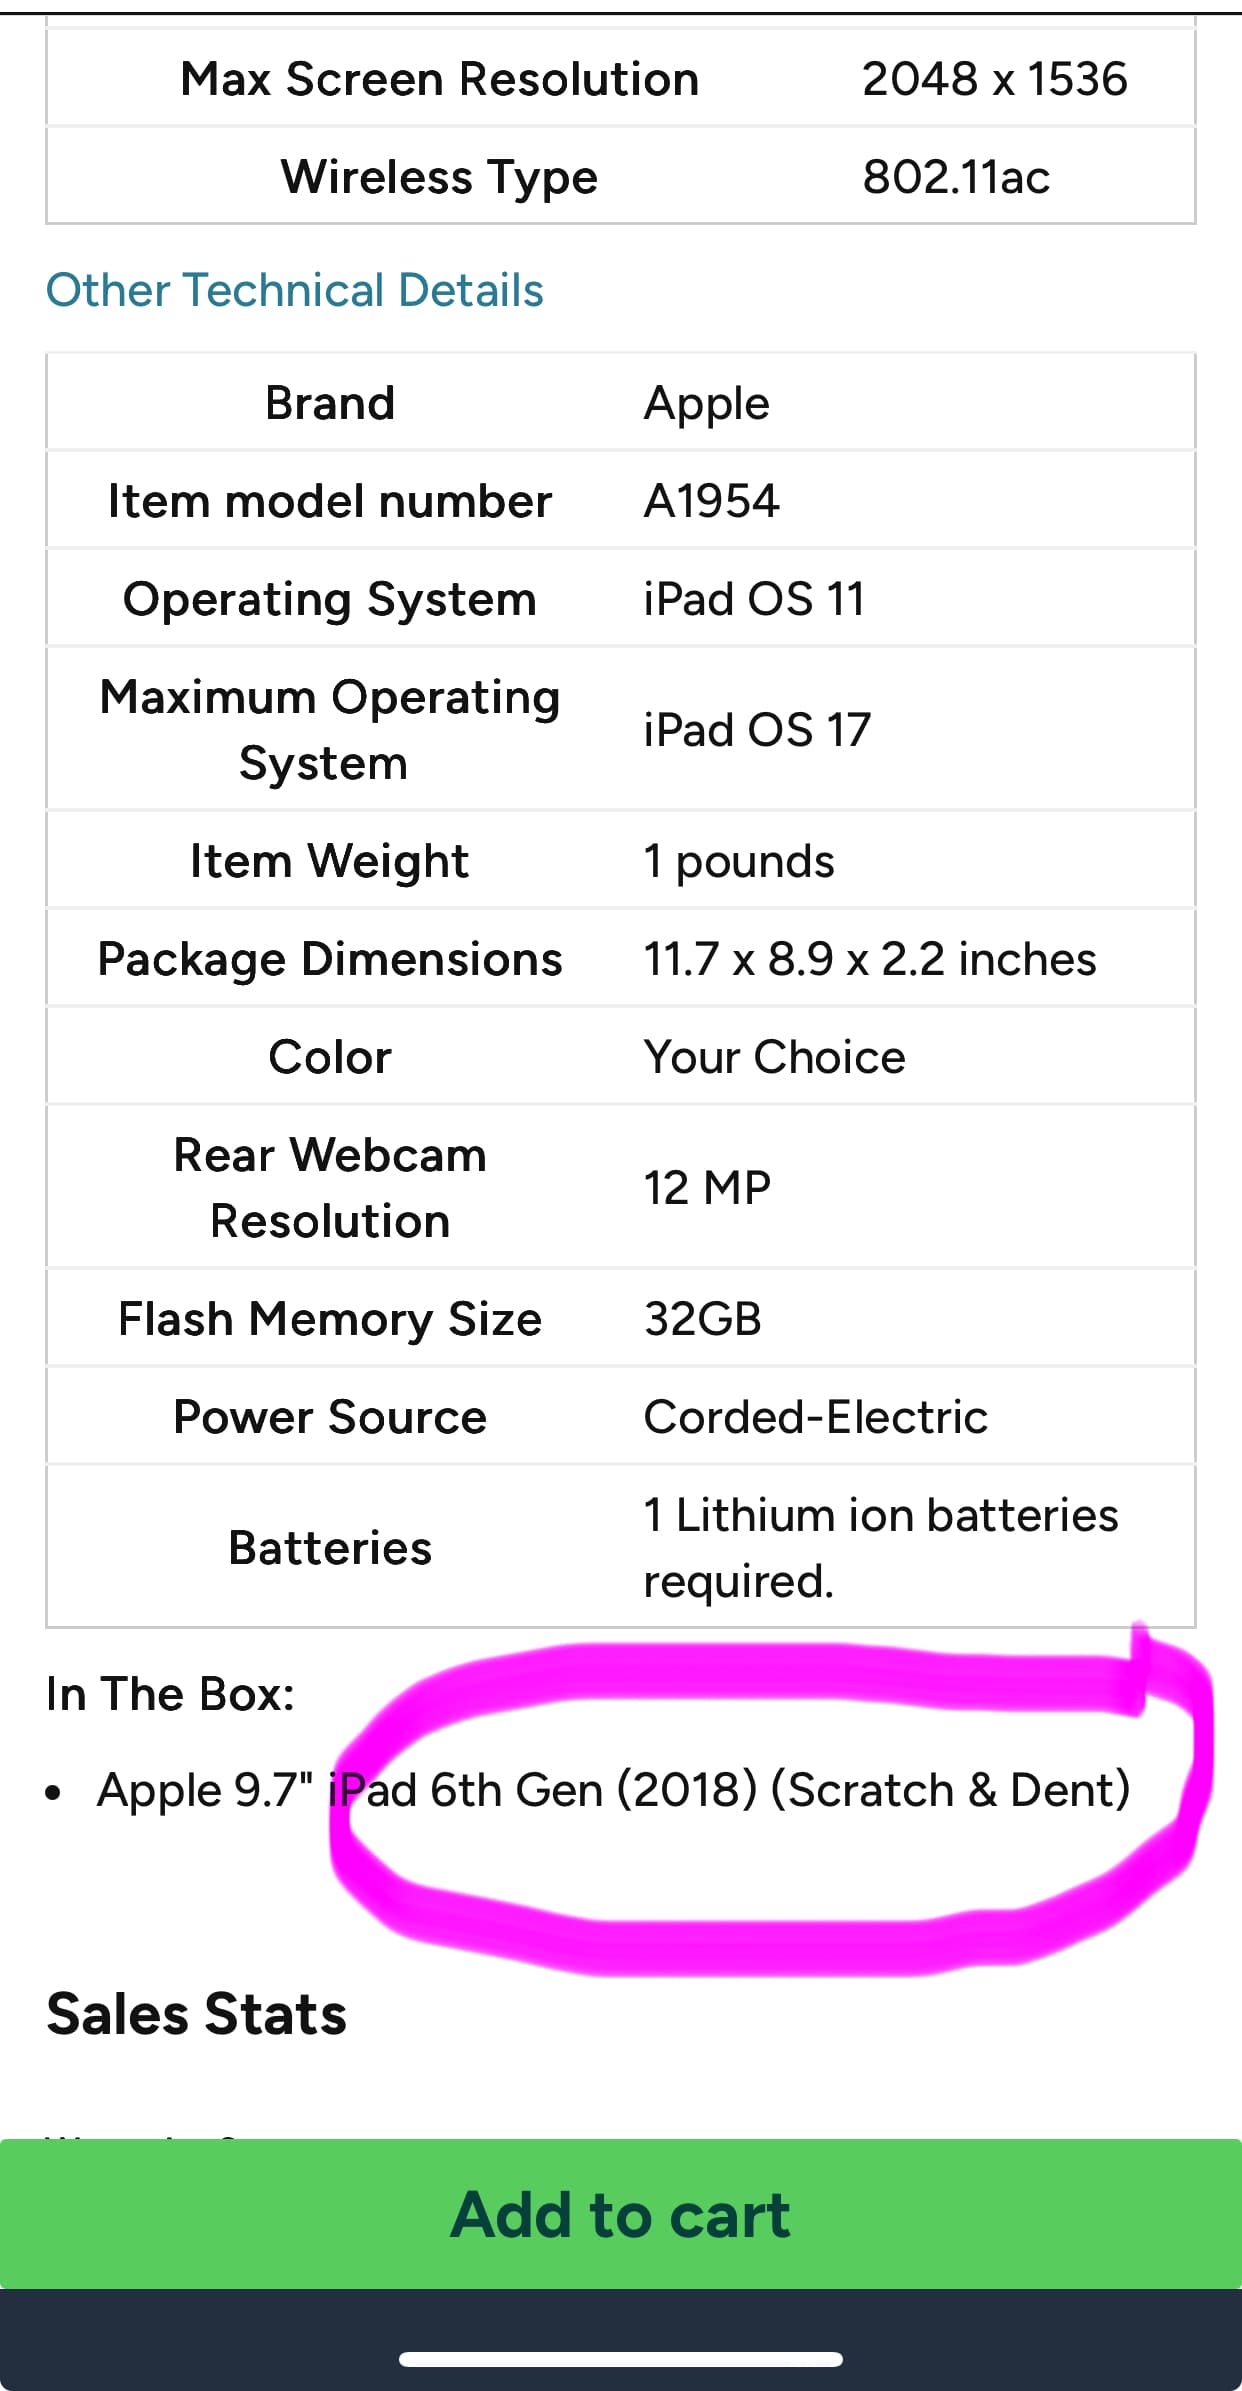Tap the Apple 9.7" iPad 6th Gen bullet item
This screenshot has width=1242, height=2391.
613,1790
